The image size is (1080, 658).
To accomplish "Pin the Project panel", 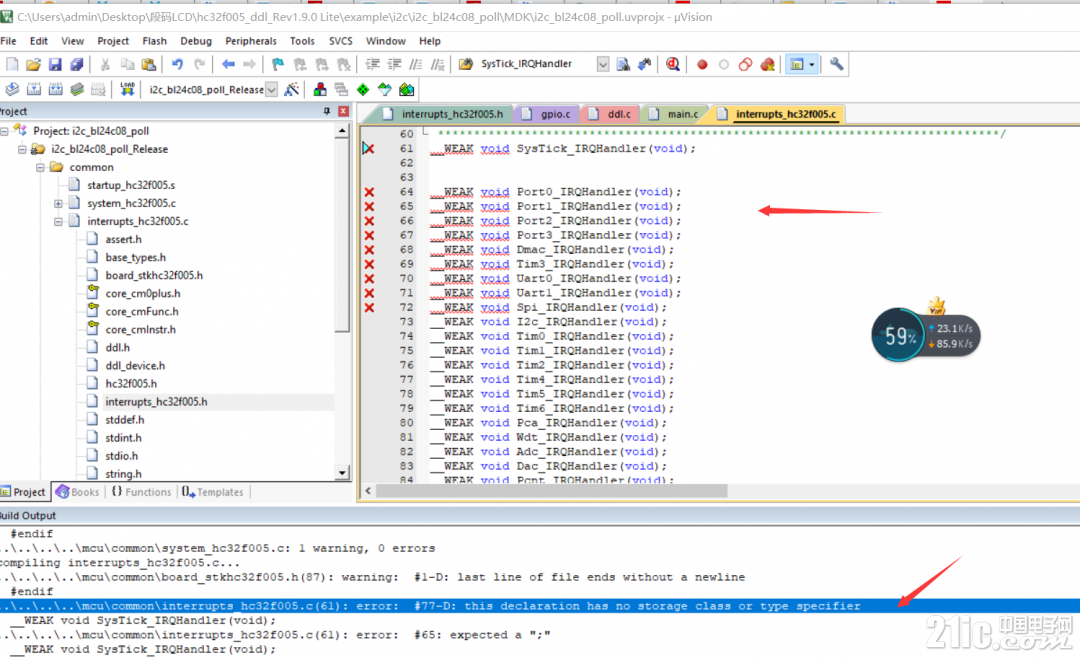I will click(x=326, y=111).
